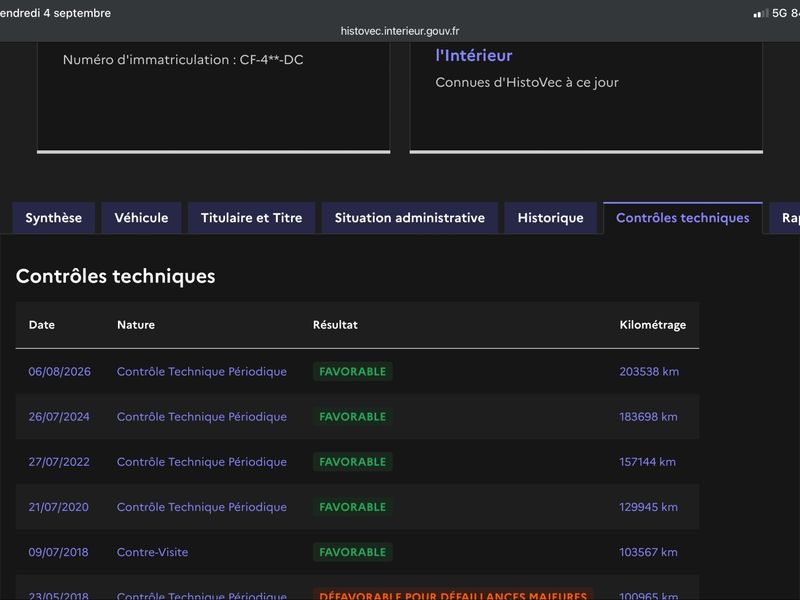Click the Nature column header
The height and width of the screenshot is (600, 800).
pos(136,325)
